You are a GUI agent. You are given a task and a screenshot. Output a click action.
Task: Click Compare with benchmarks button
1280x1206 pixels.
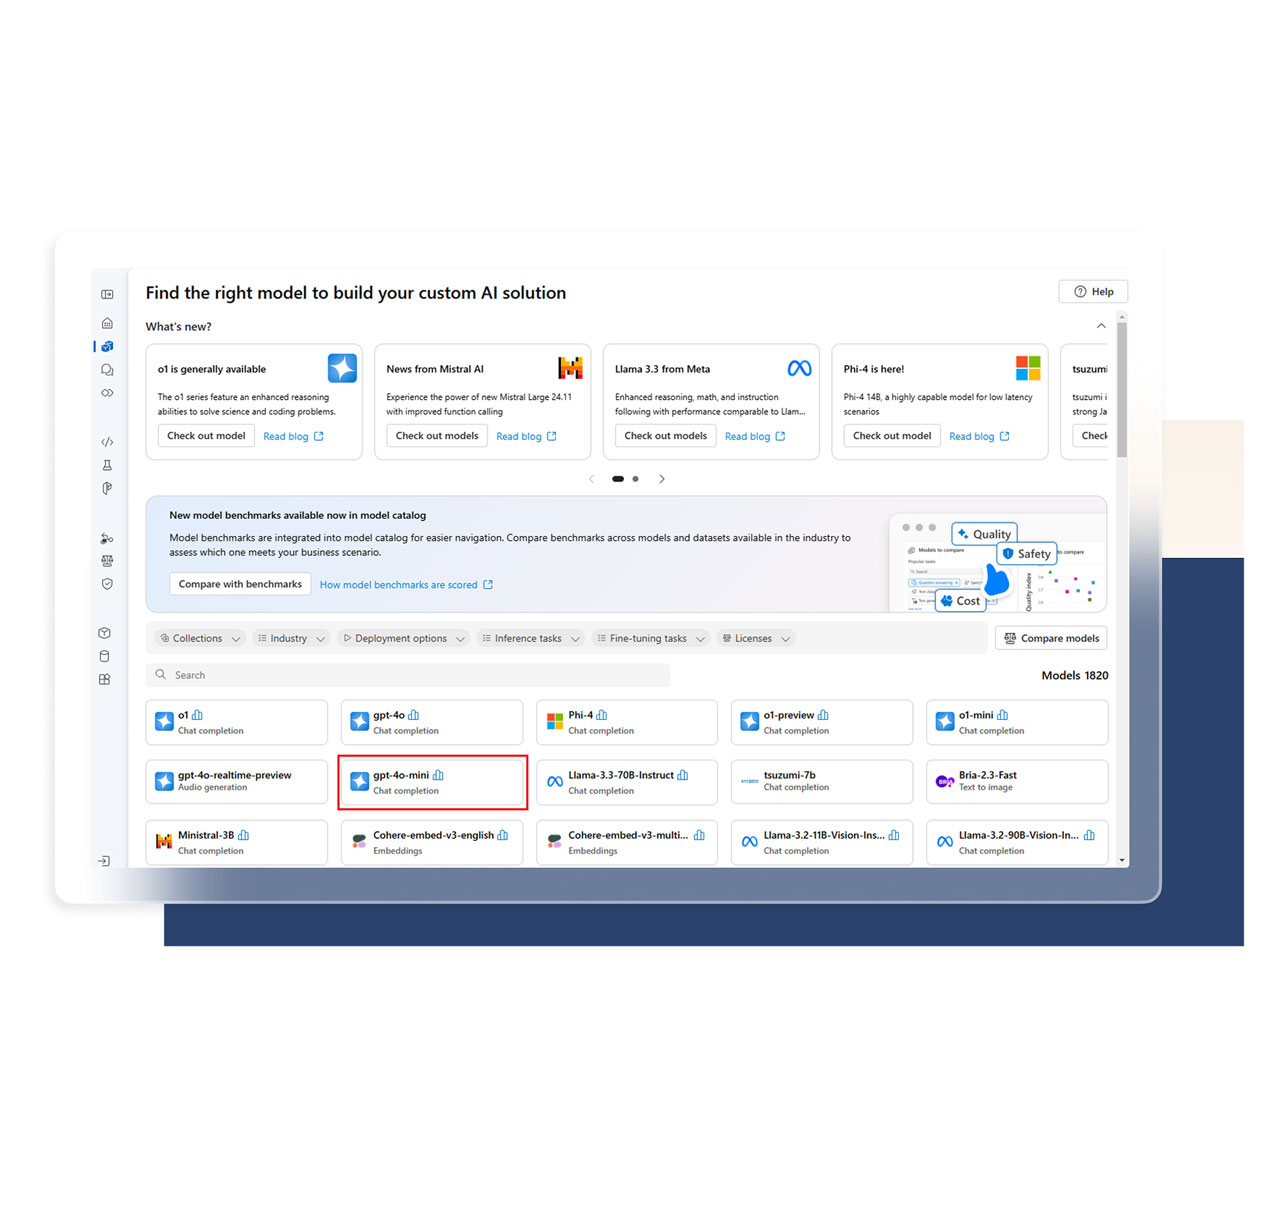pos(240,584)
